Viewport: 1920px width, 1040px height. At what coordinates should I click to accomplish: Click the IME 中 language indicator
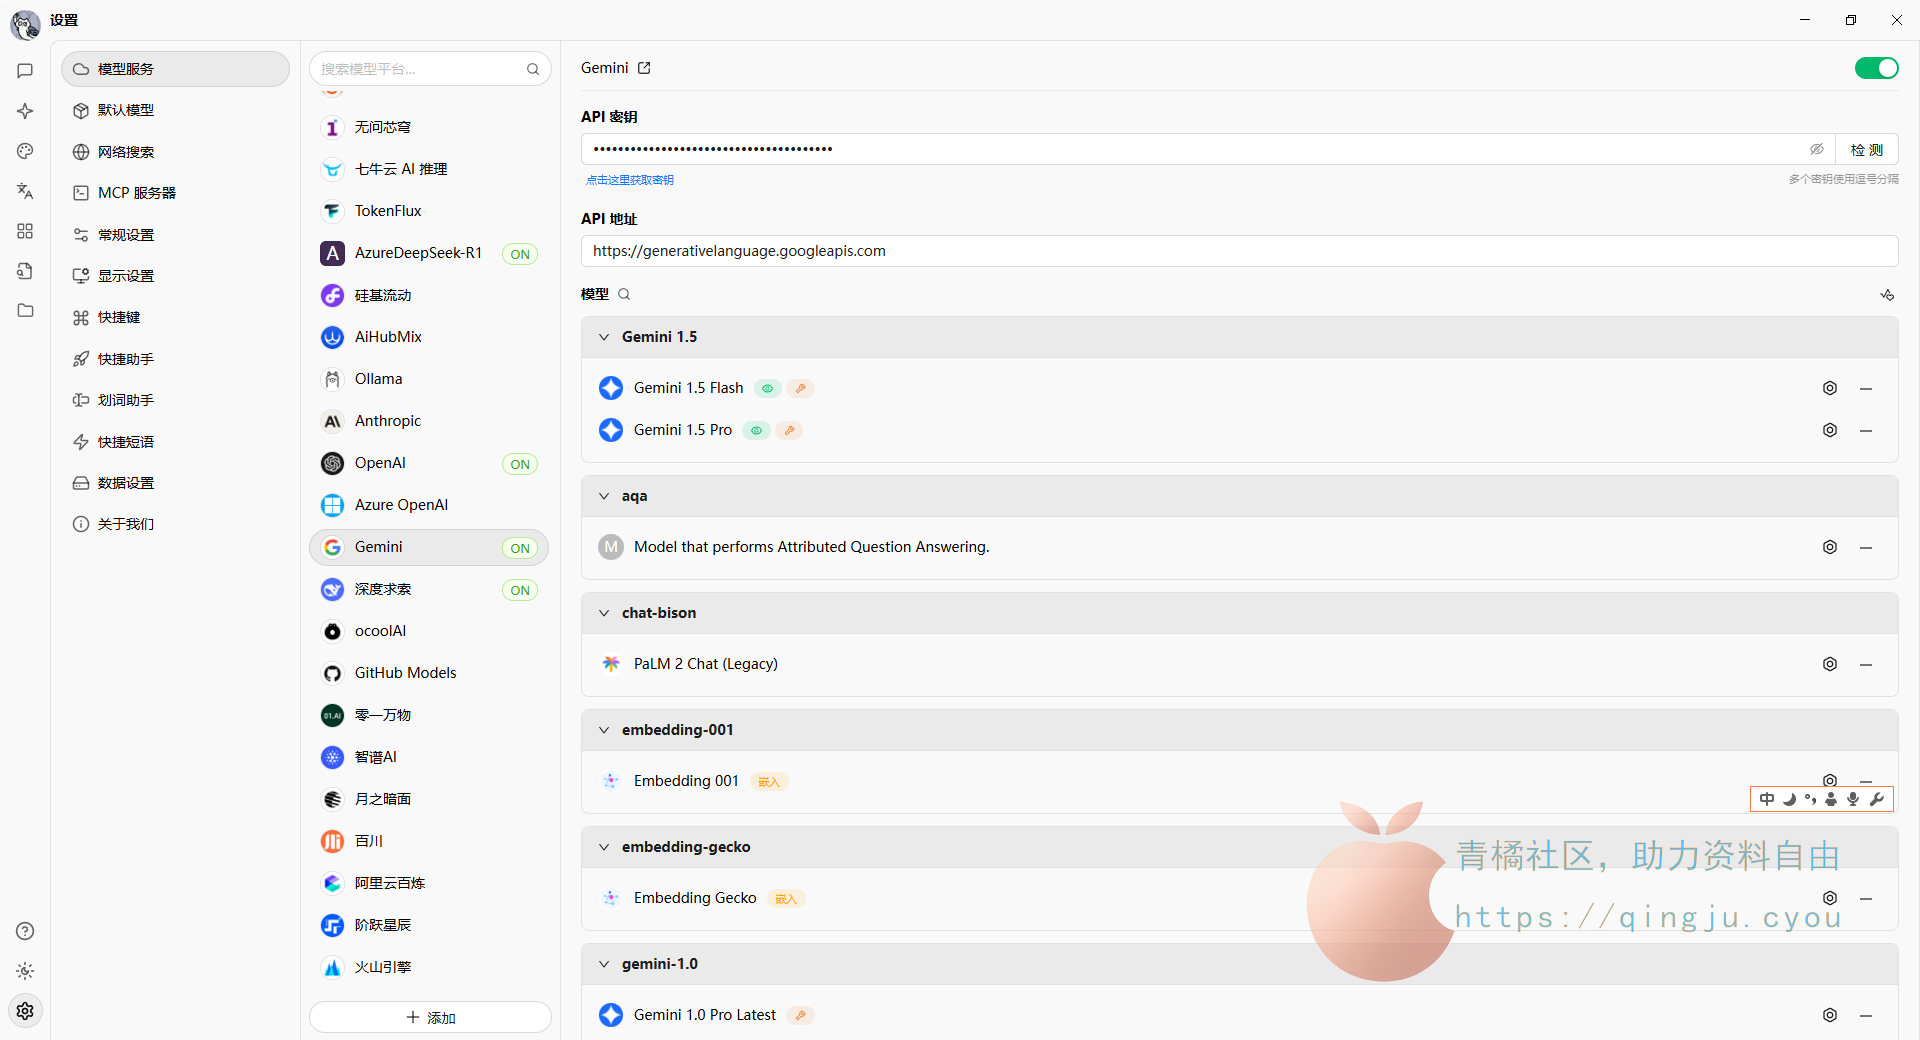(1767, 799)
